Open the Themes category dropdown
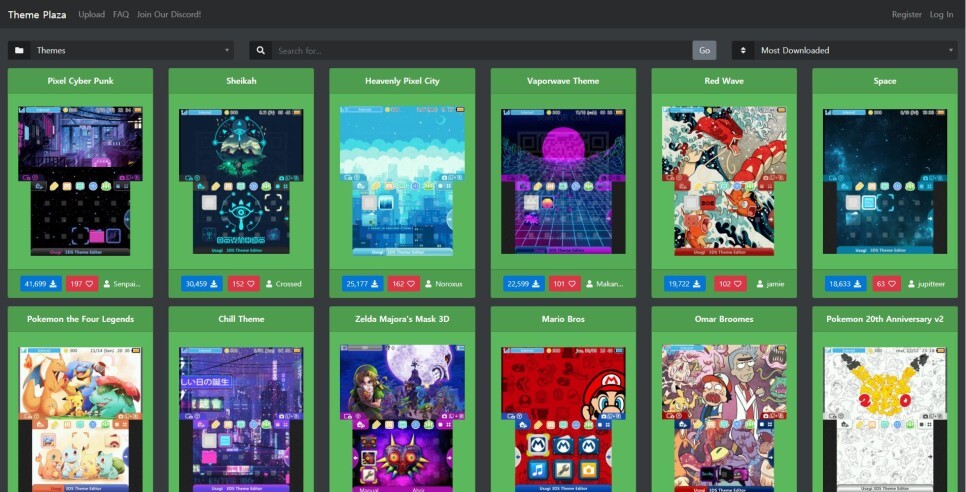The height and width of the screenshot is (492, 966). [x=132, y=50]
